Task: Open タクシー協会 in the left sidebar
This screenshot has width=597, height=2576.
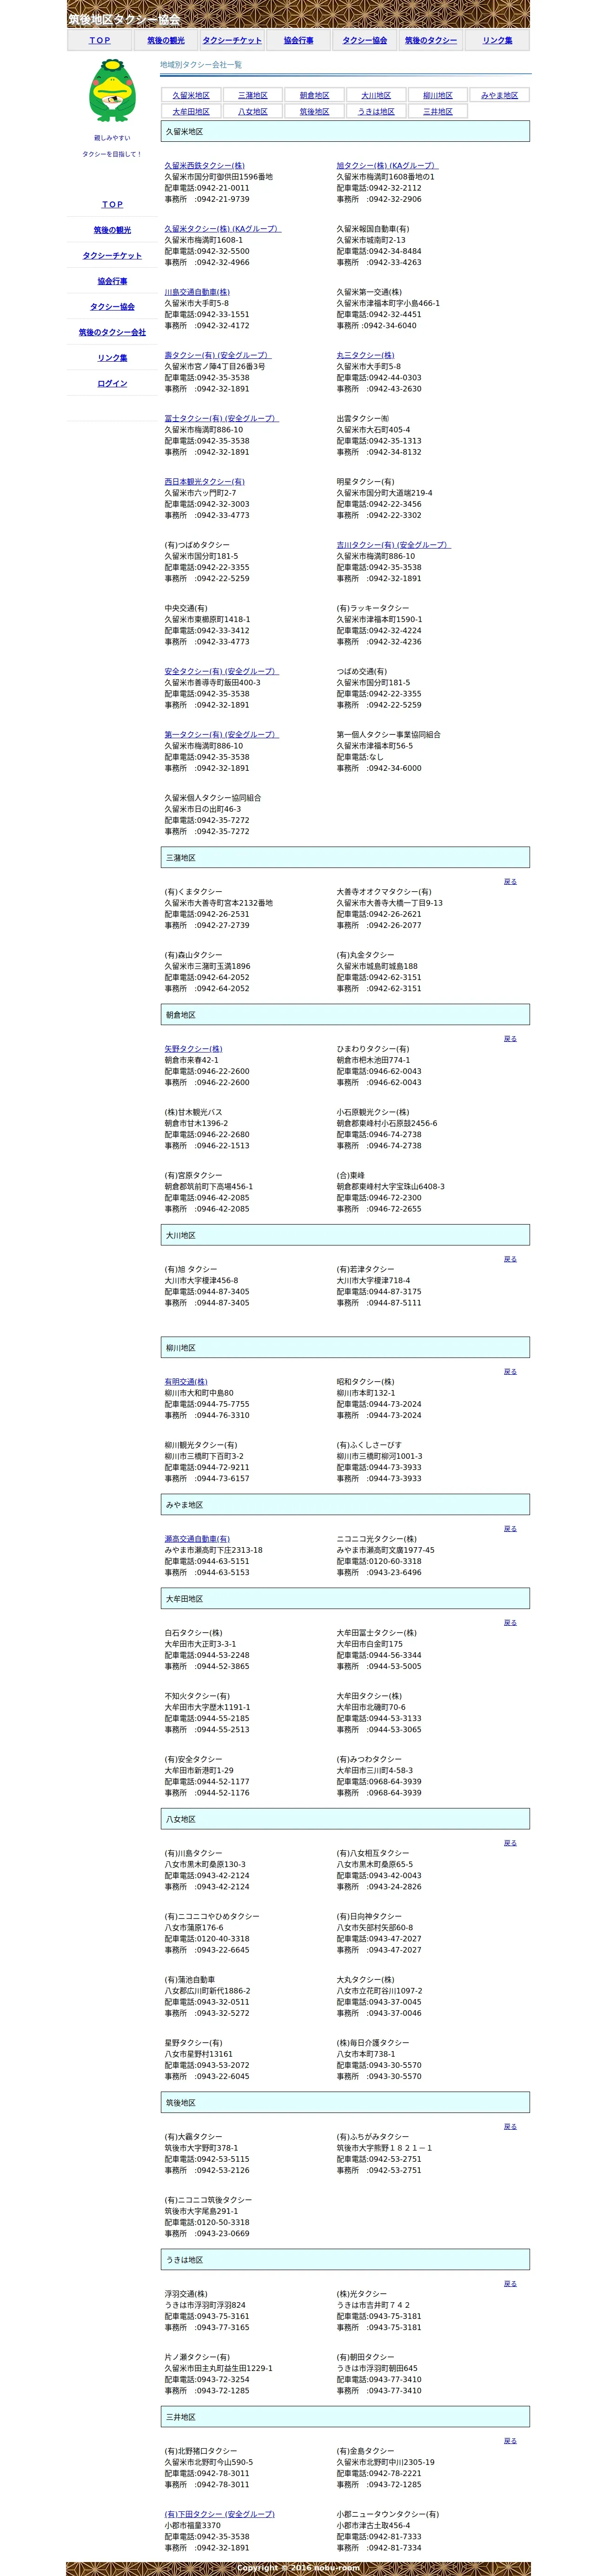Action: tap(112, 306)
